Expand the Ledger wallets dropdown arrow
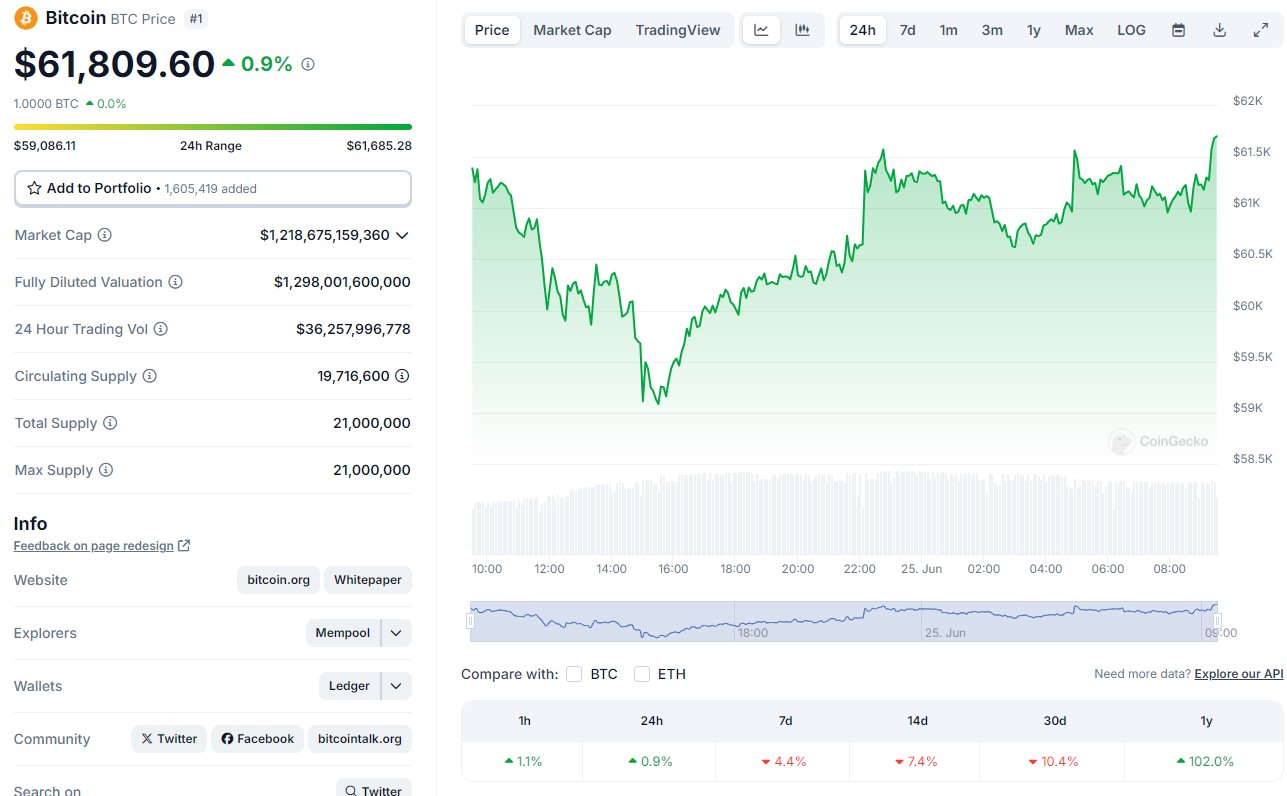 click(397, 686)
